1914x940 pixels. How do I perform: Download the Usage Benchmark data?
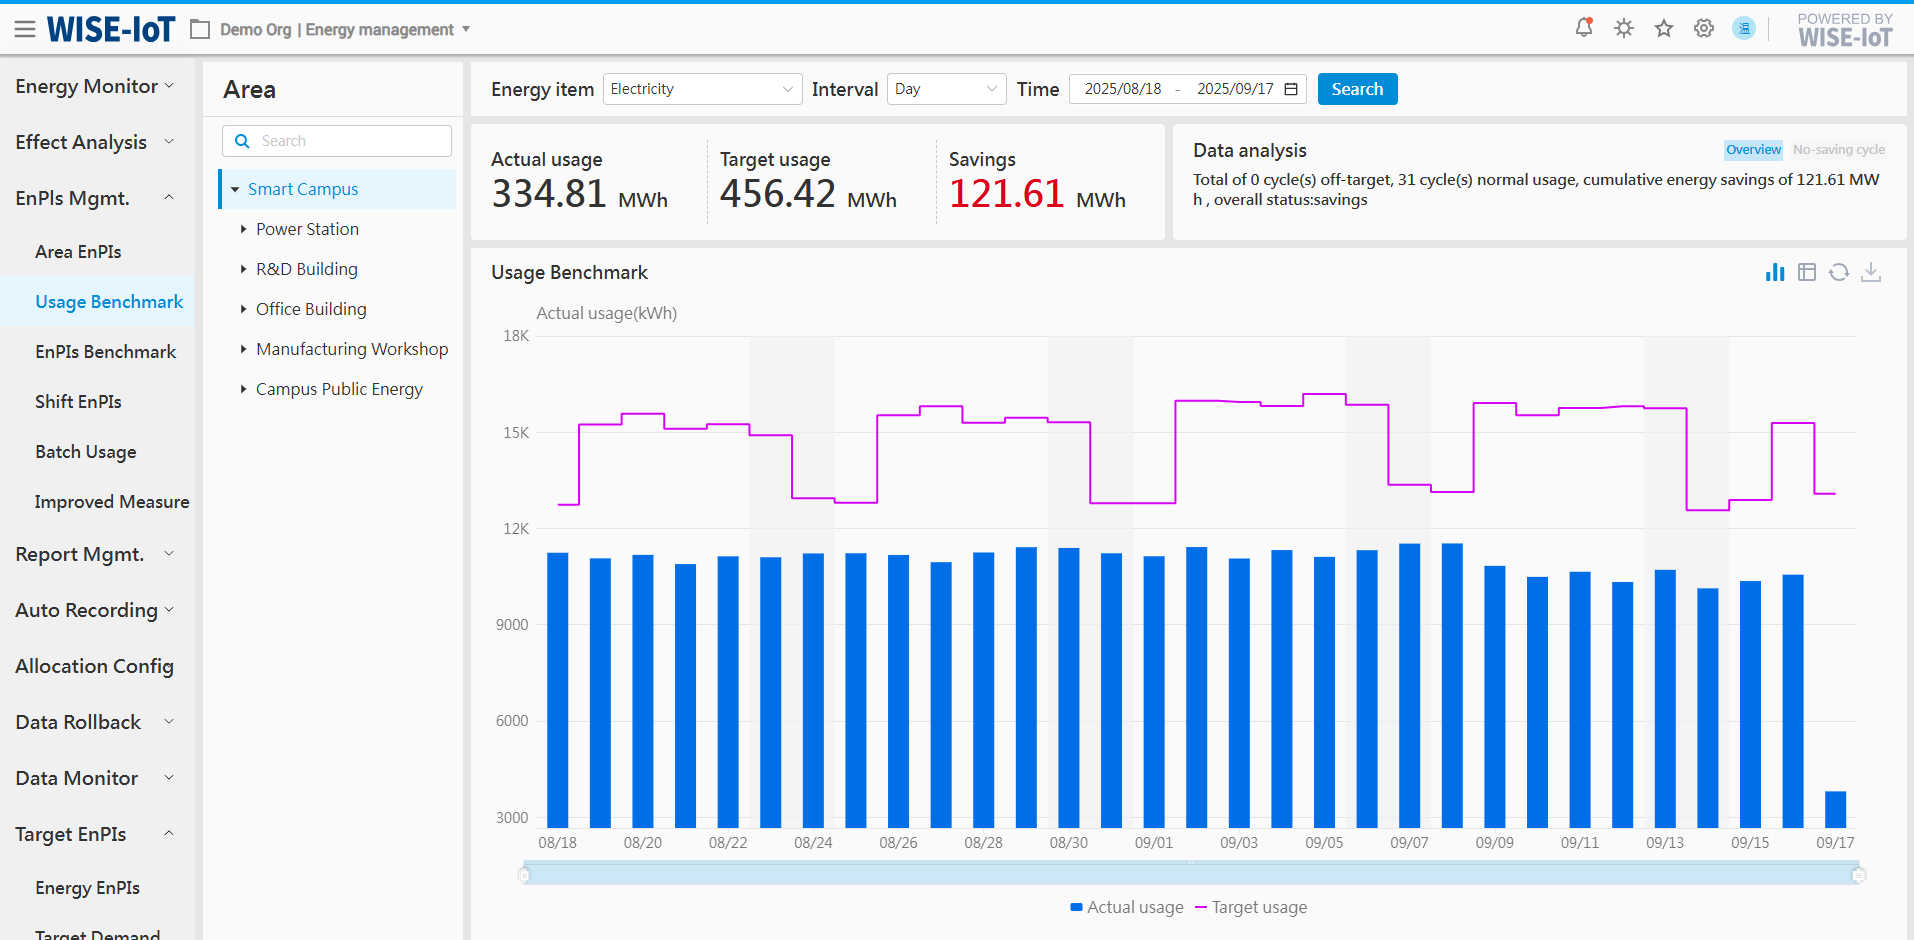[1871, 272]
